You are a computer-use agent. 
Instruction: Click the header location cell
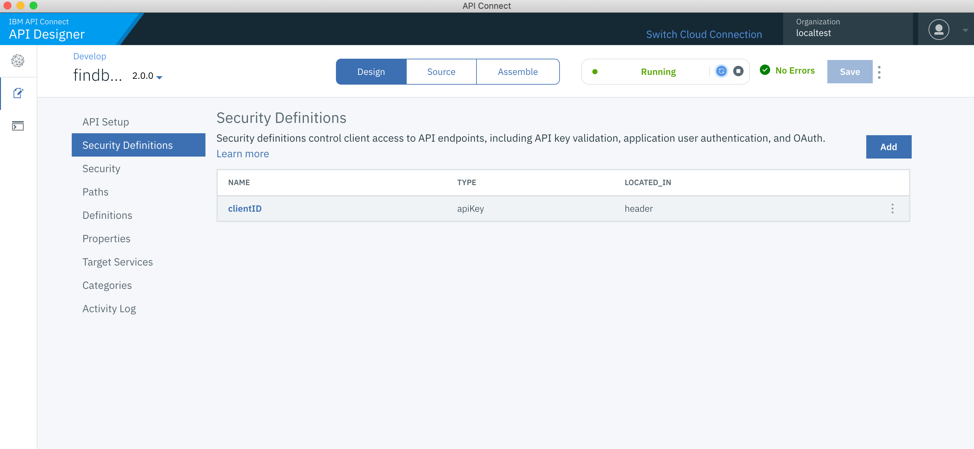tap(639, 209)
